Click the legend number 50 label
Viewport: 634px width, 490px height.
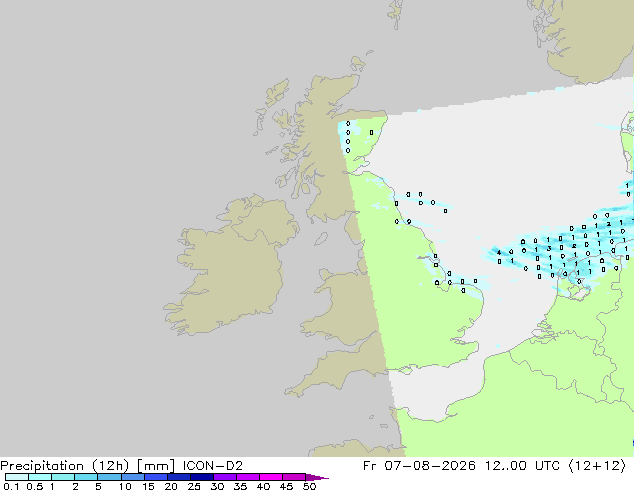[x=310, y=486]
